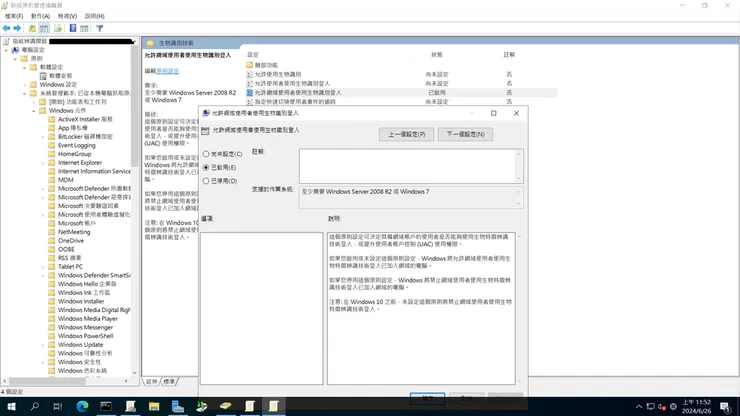
Task: Select the Windows Media Player tree folder
Action: point(88,319)
